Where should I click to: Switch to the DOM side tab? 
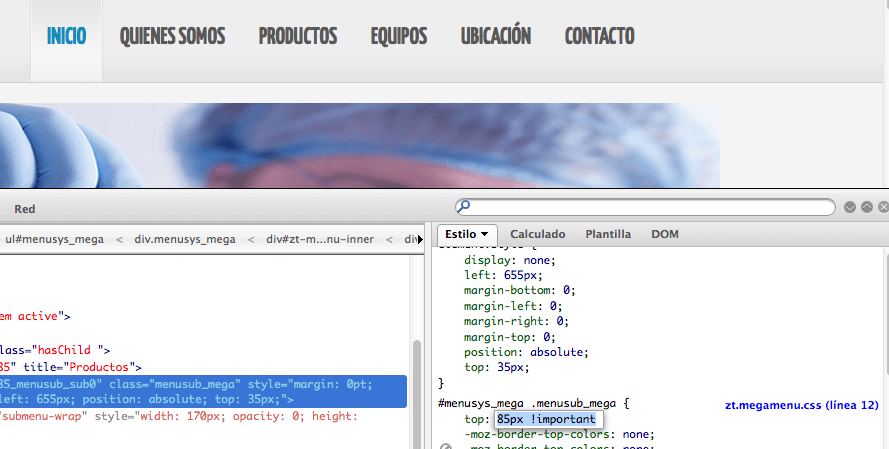(x=664, y=234)
